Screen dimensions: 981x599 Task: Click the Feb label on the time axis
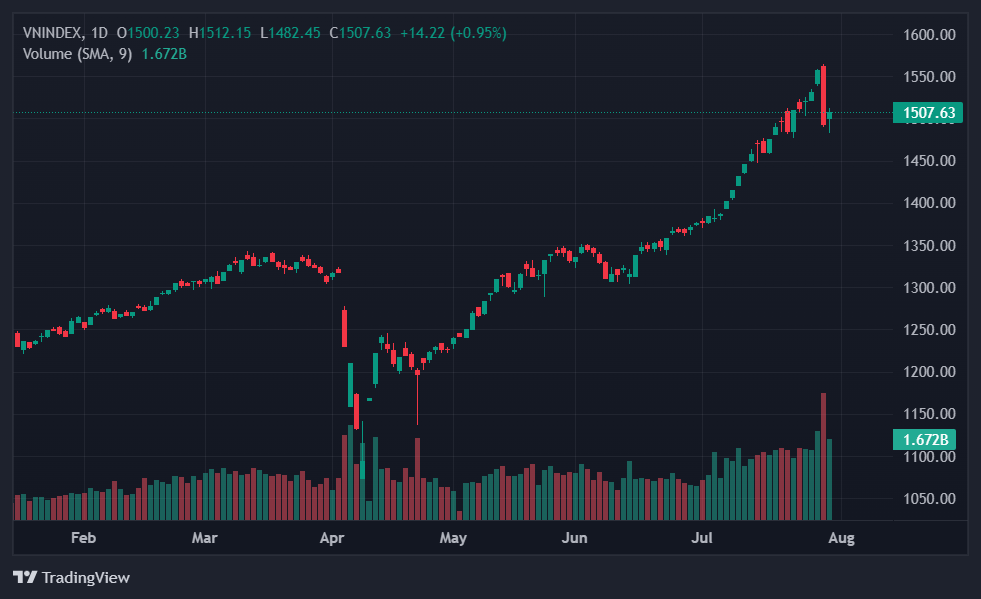click(x=83, y=538)
